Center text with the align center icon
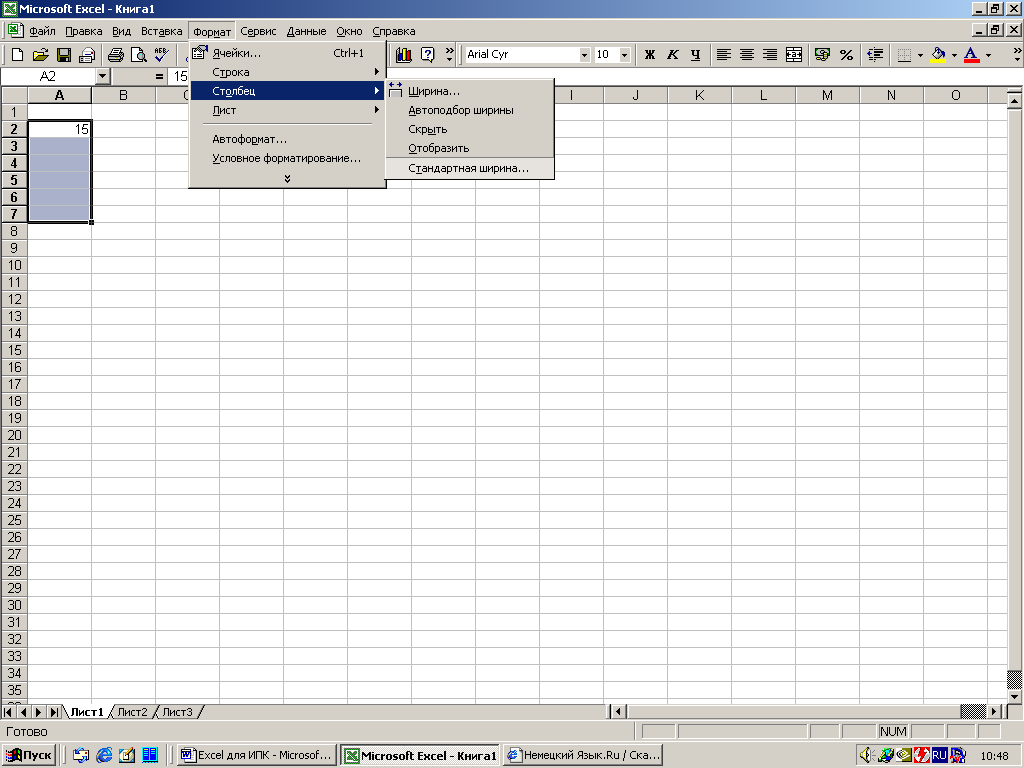This screenshot has height=768, width=1024. tap(746, 55)
